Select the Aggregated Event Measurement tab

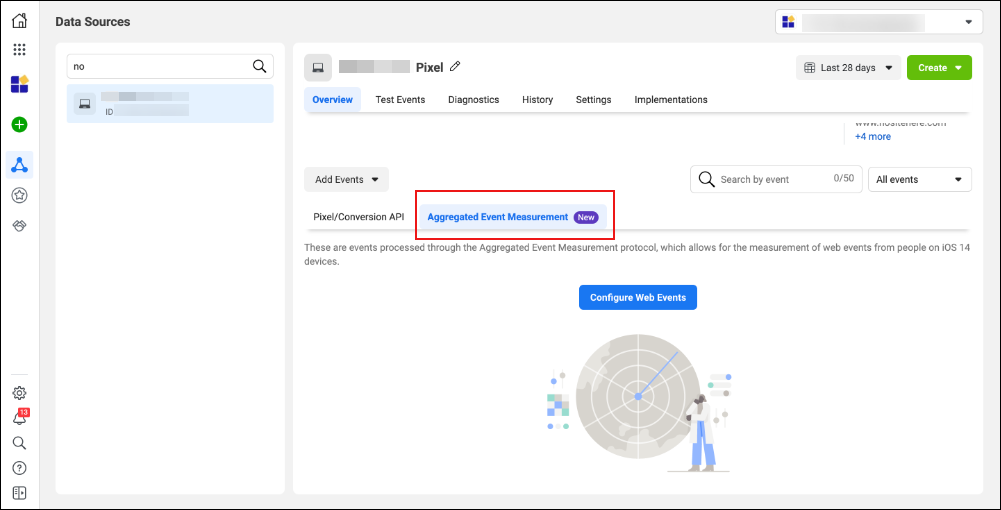pos(513,217)
